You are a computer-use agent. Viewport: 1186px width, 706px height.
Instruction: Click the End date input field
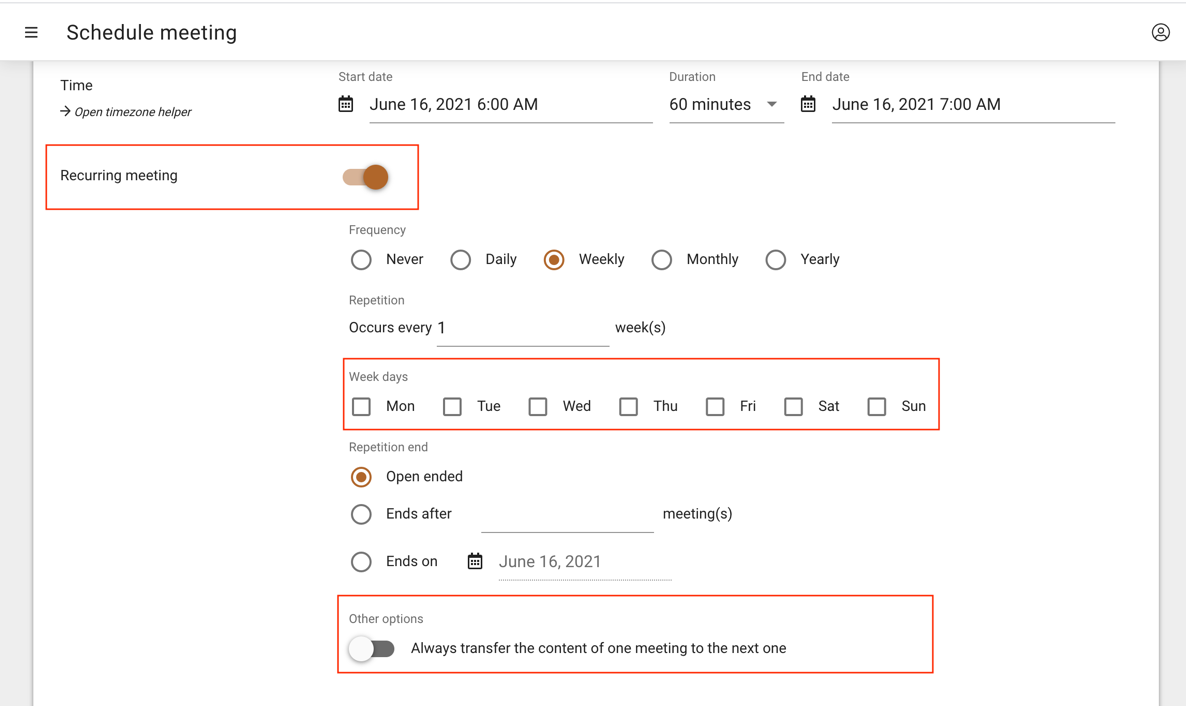pos(973,105)
